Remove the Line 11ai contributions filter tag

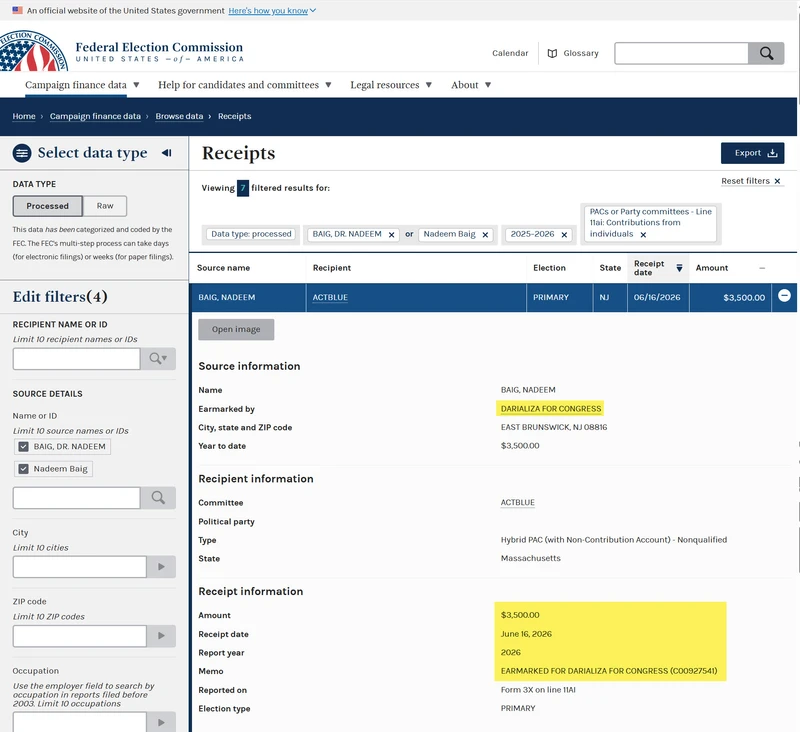coord(643,235)
